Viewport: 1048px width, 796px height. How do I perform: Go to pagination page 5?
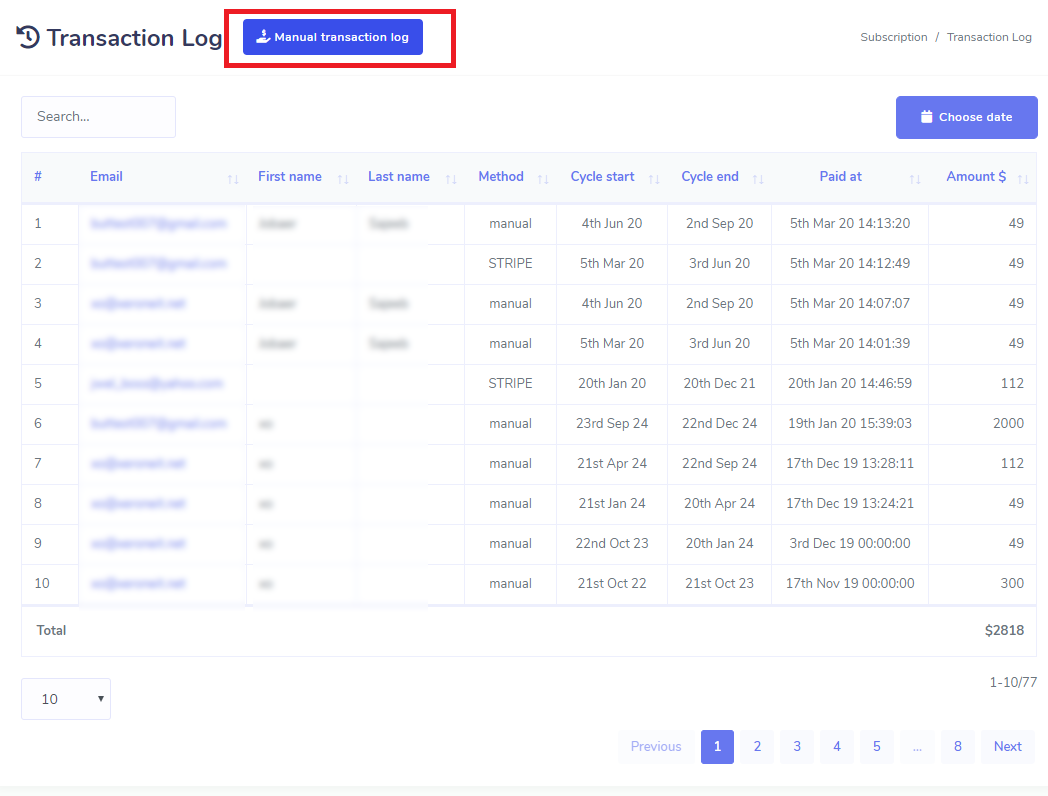click(x=876, y=747)
